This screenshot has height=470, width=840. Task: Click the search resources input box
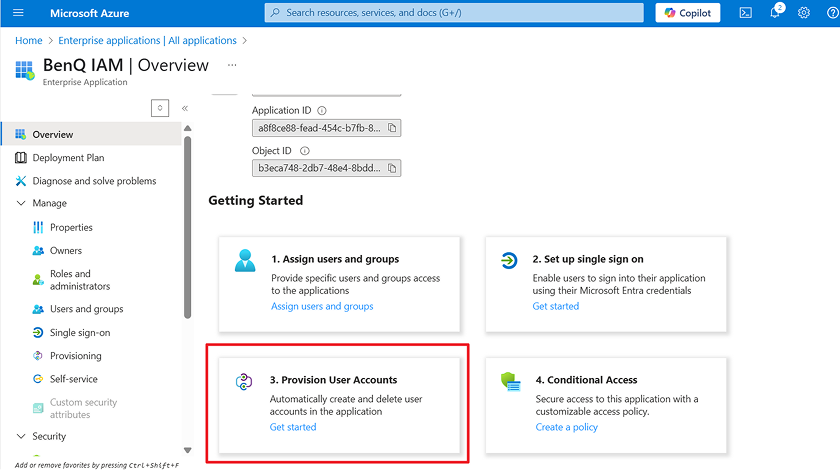tap(455, 13)
